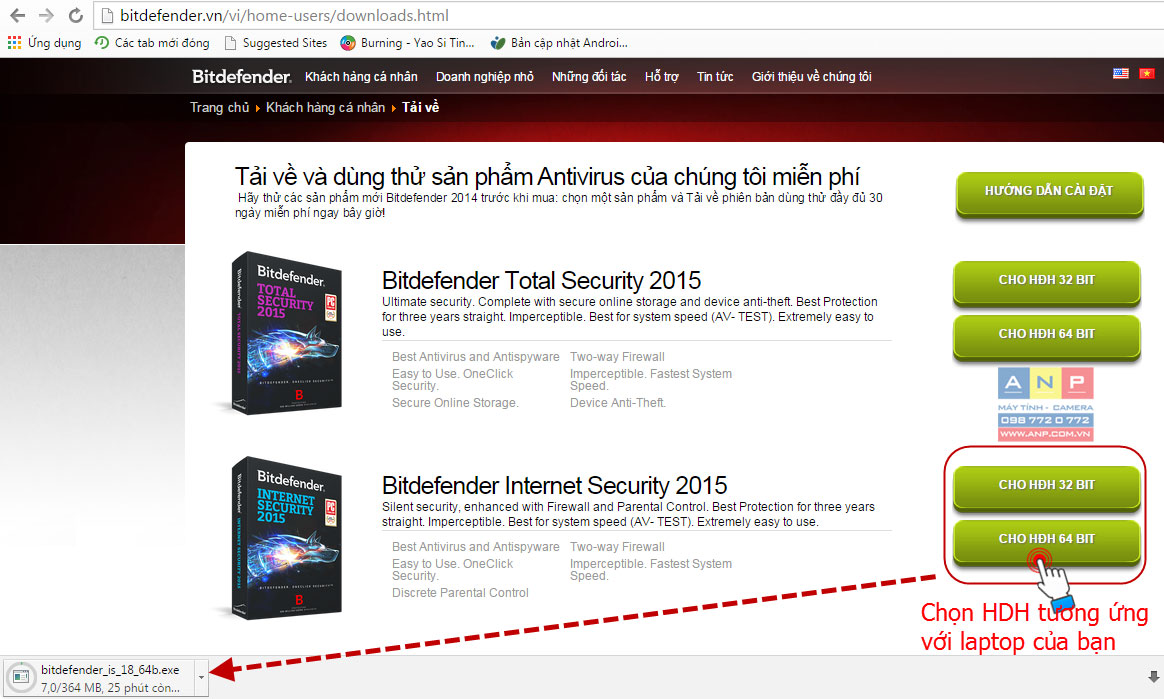Open the Hỗ trợ menu item
The image size is (1164, 699).
(x=661, y=76)
